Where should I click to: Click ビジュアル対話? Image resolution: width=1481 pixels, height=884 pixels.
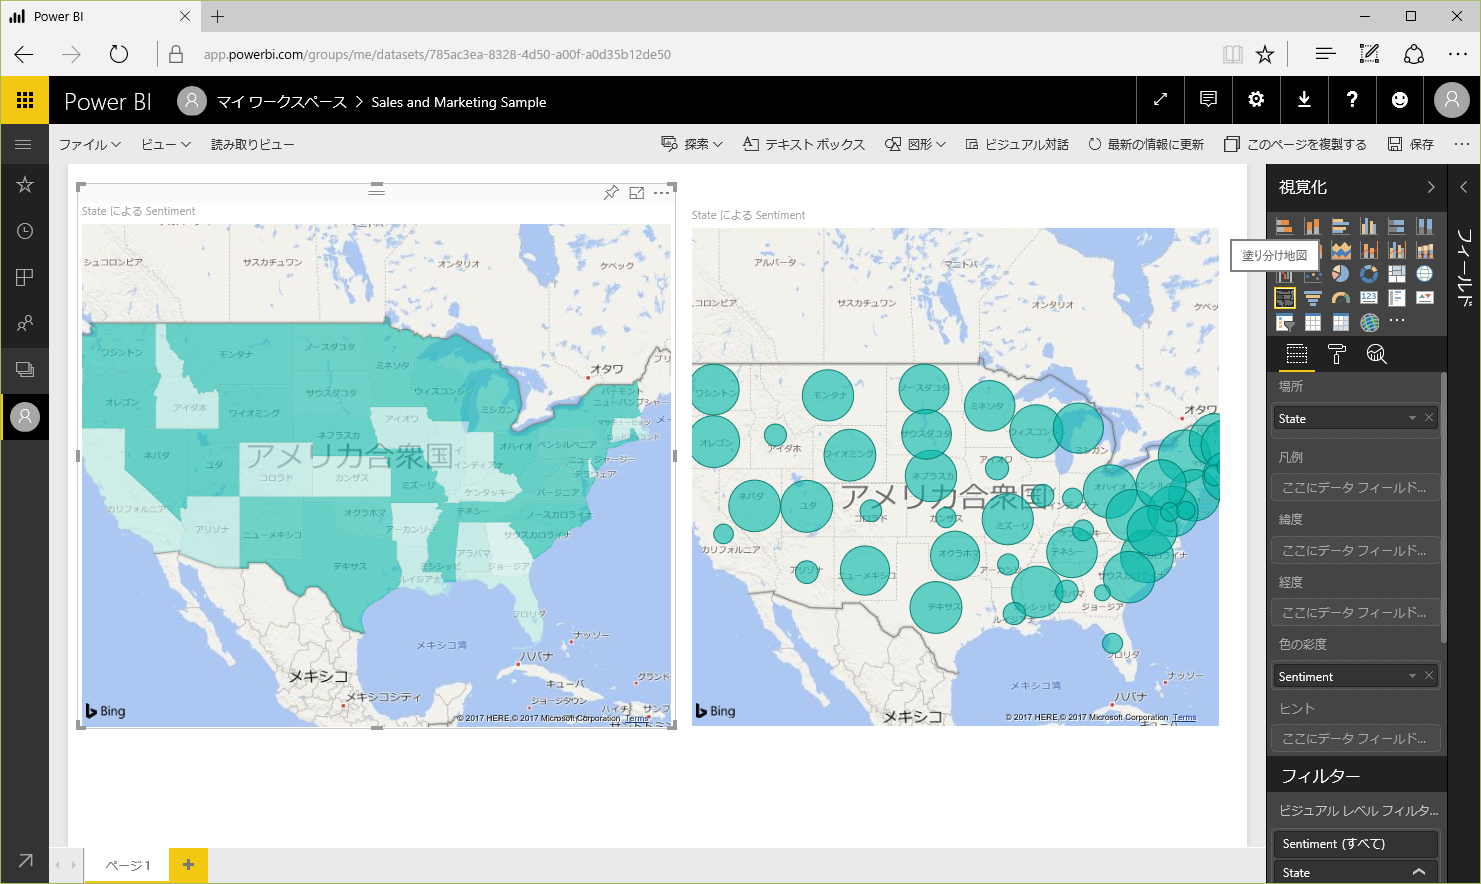point(1017,145)
